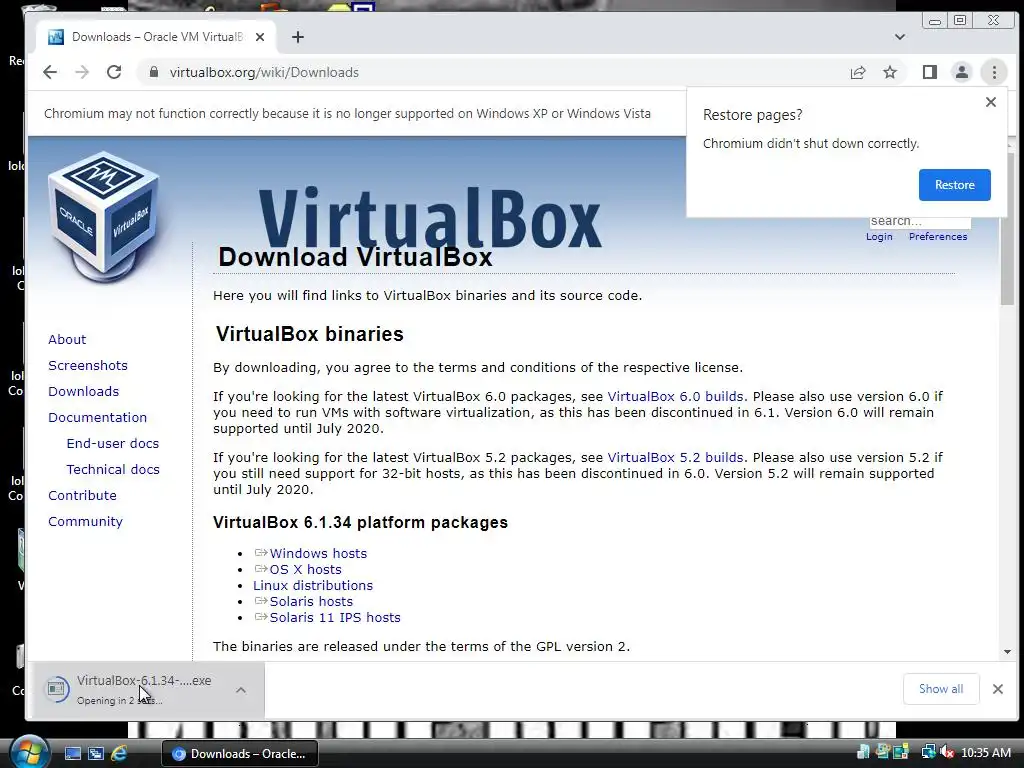Go to Screenshots in the sidebar
Image resolution: width=1024 pixels, height=768 pixels.
point(88,366)
